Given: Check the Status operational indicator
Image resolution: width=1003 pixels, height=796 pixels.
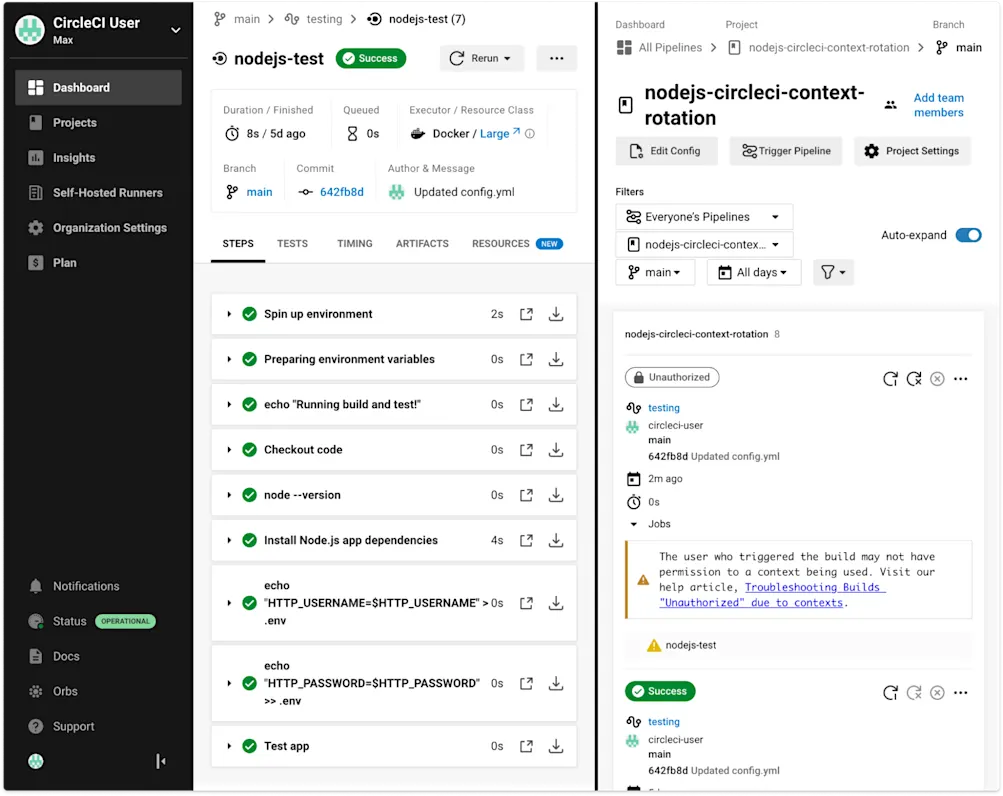Looking at the screenshot, I should (x=125, y=621).
